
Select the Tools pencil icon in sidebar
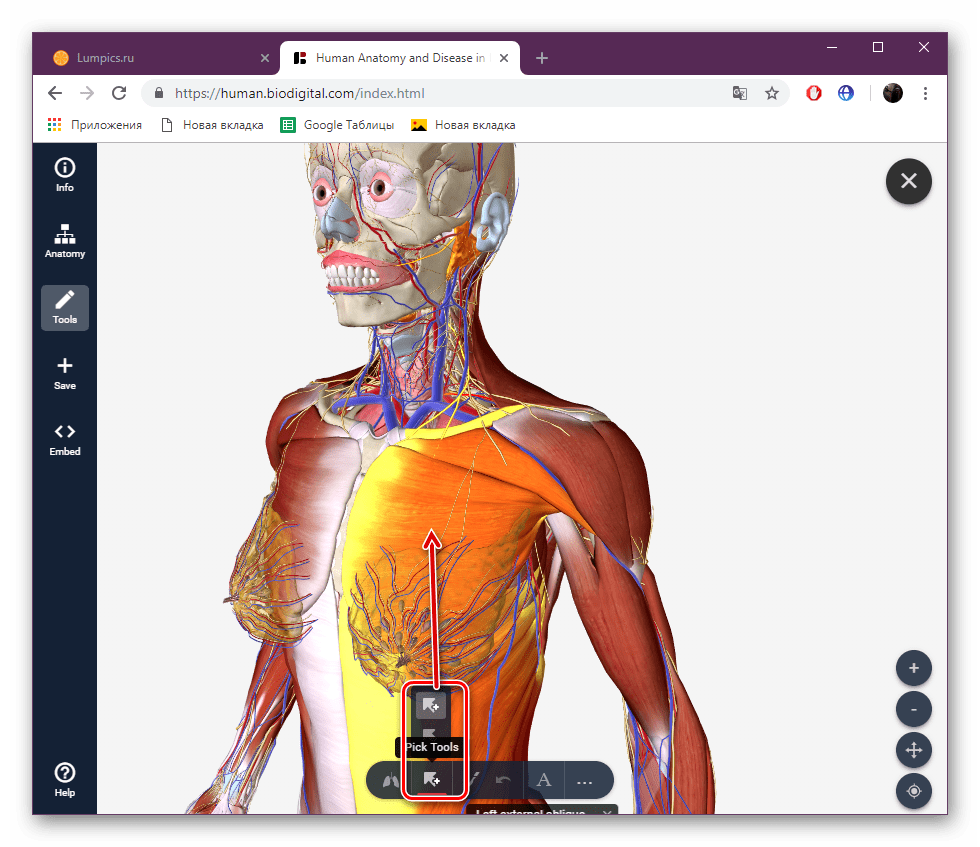point(64,307)
